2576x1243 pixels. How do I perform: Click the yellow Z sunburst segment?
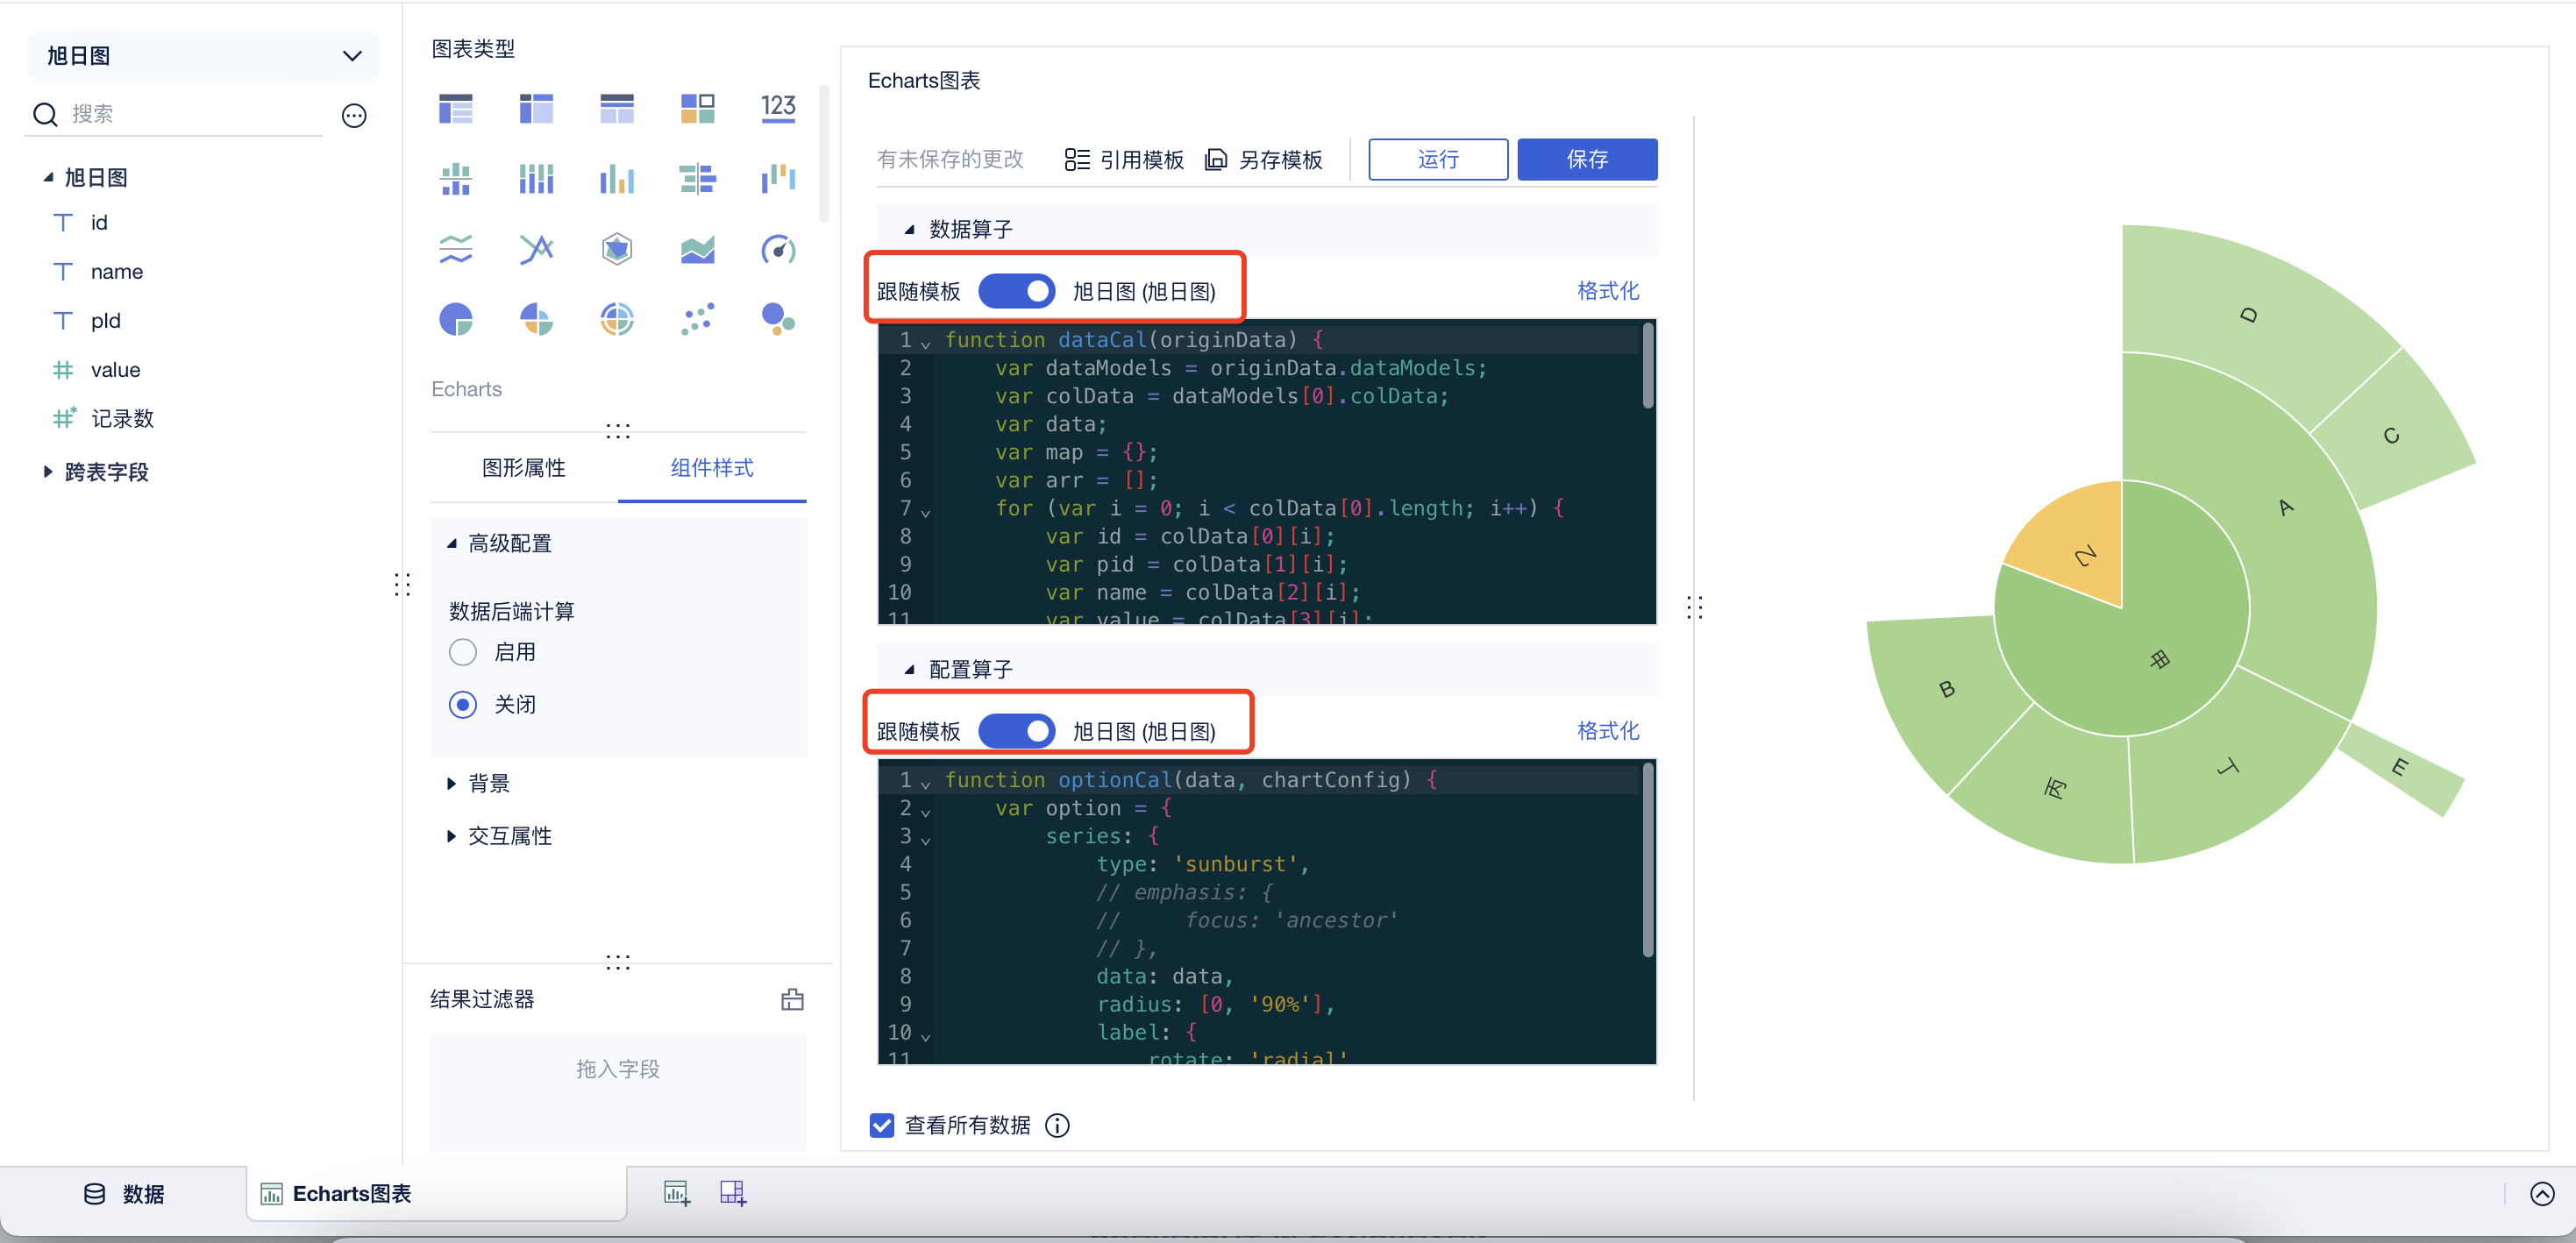2079,545
